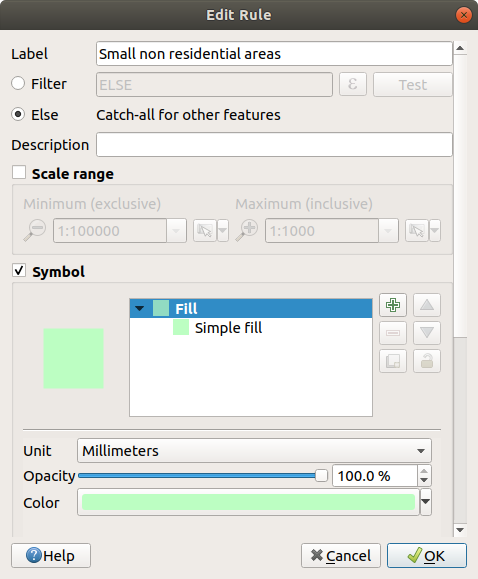478x579 pixels.
Task: Open the Color dropdown arrow menu
Action: [x=426, y=502]
